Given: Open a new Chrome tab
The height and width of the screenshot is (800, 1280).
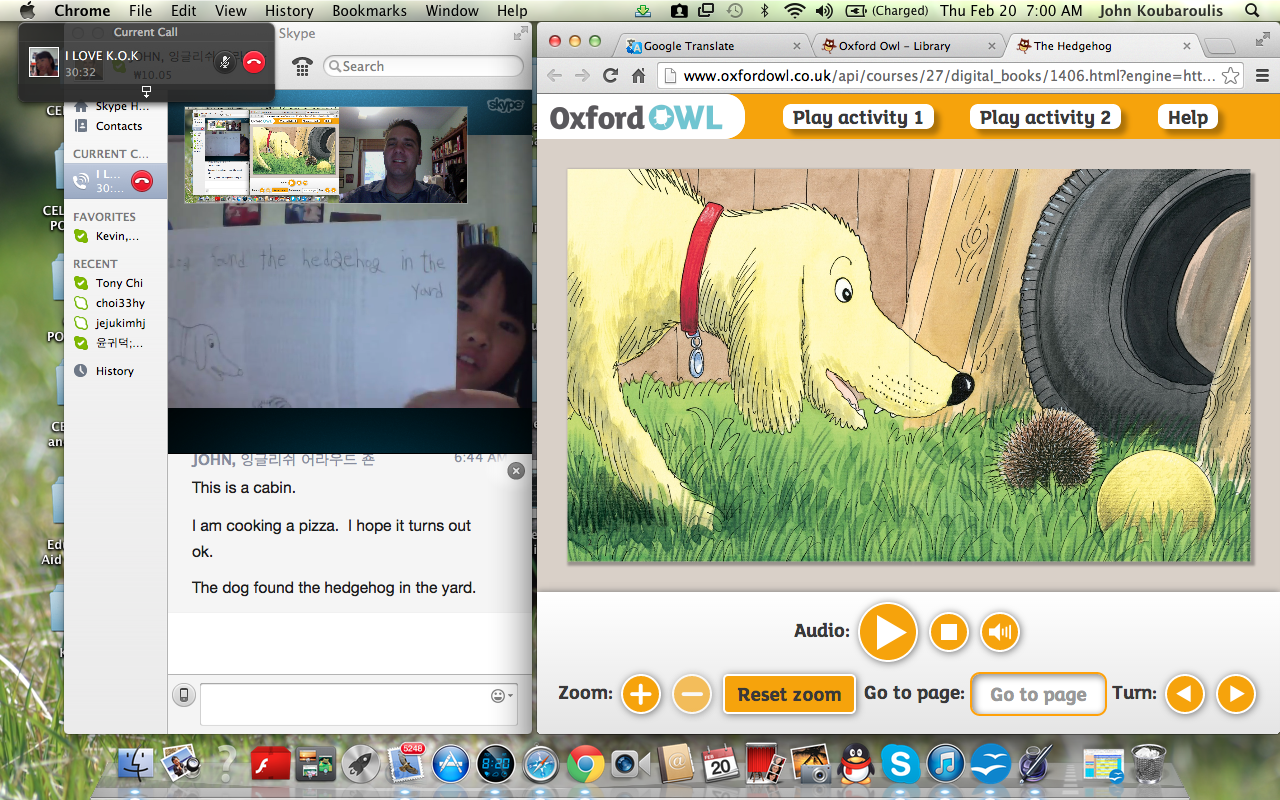Looking at the screenshot, I should [1219, 46].
